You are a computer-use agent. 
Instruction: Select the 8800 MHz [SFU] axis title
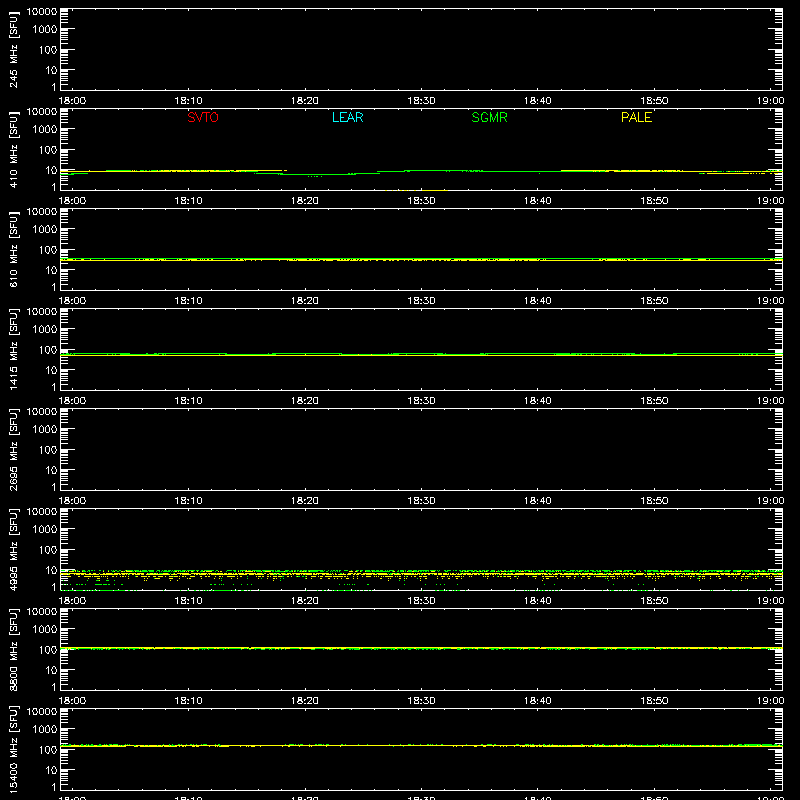[x=13, y=649]
